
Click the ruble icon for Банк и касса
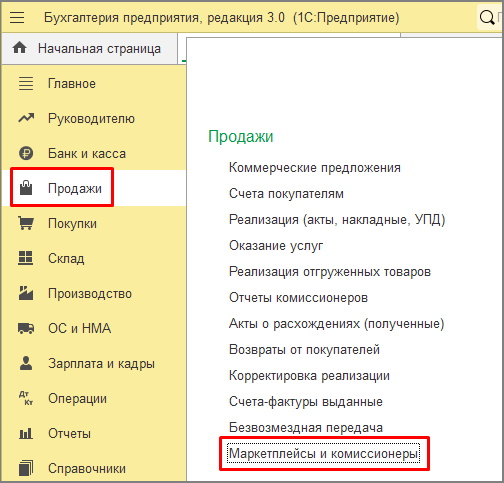tap(26, 153)
